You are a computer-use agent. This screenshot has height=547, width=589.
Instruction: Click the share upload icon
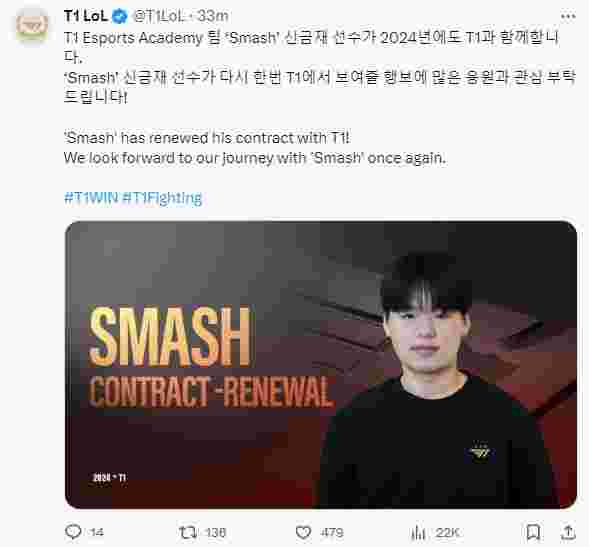tap(568, 532)
